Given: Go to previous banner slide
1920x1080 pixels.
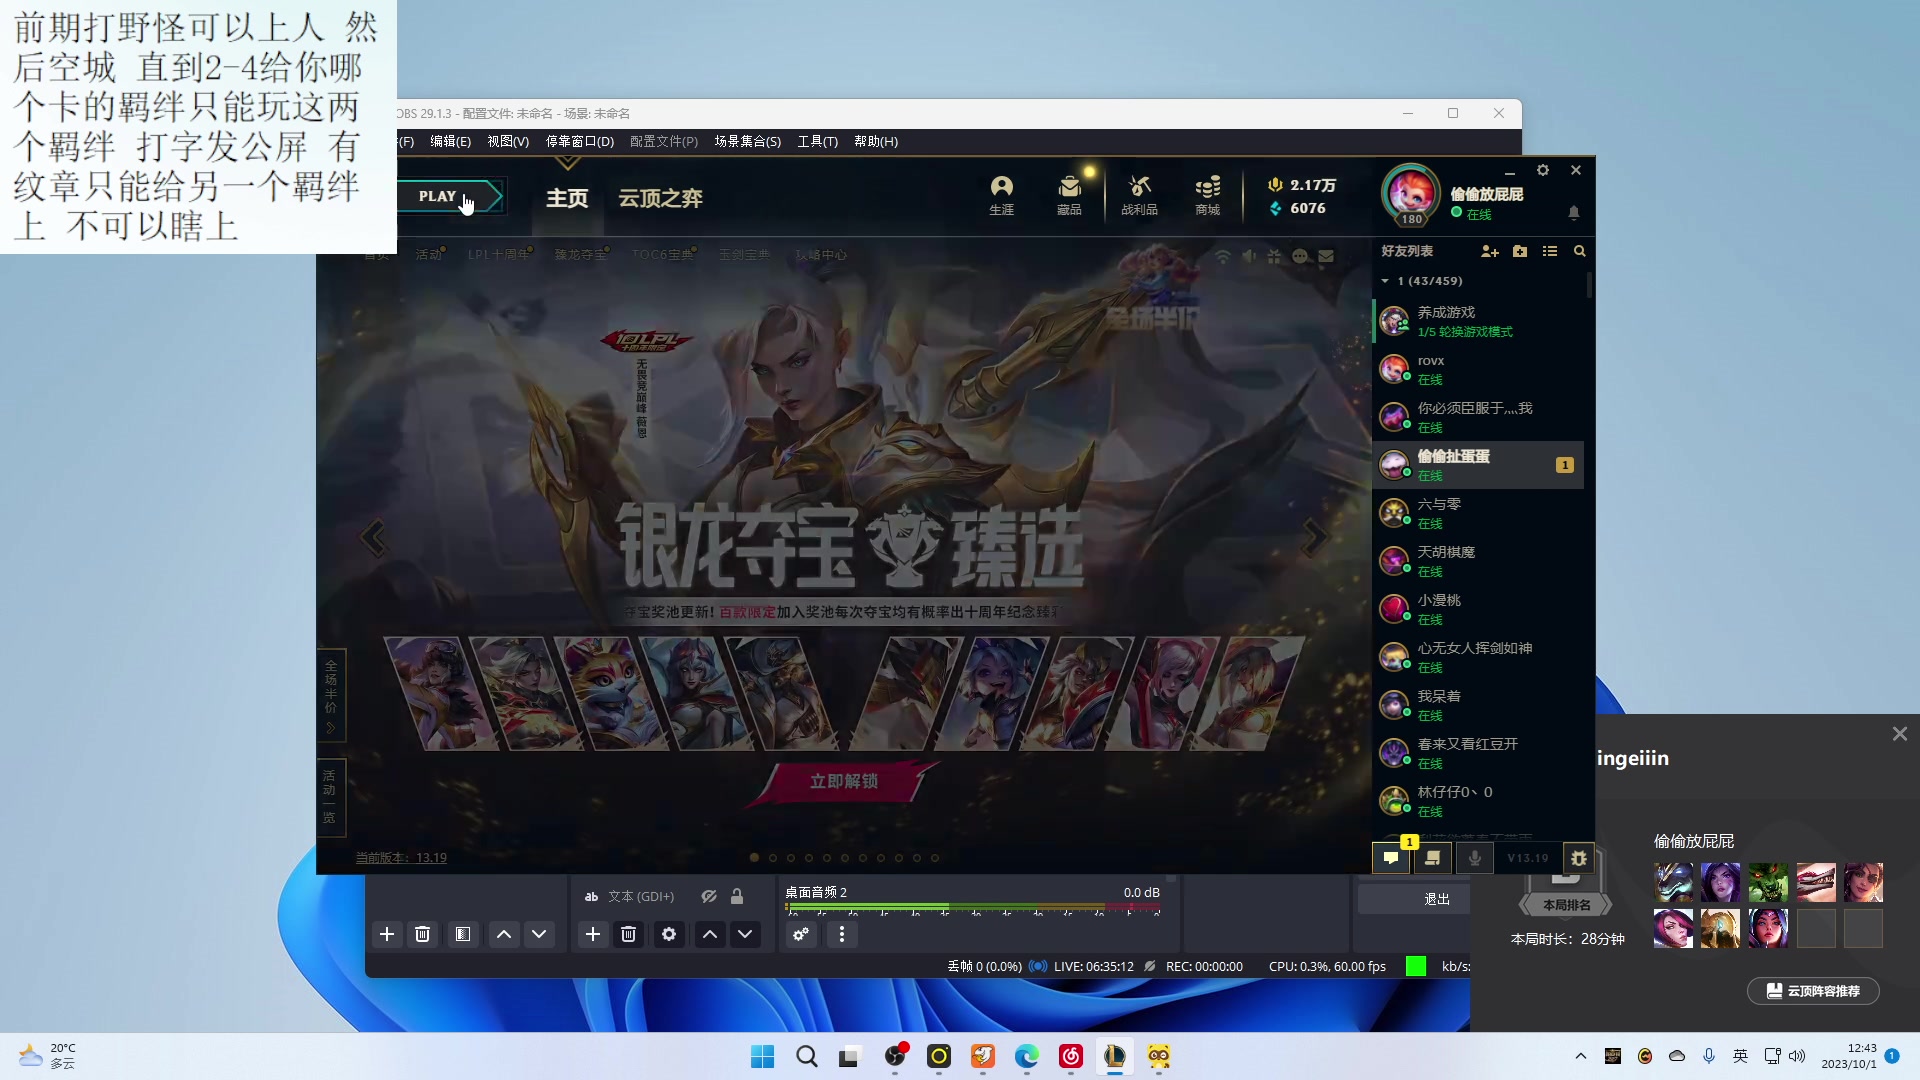Looking at the screenshot, I should (373, 538).
